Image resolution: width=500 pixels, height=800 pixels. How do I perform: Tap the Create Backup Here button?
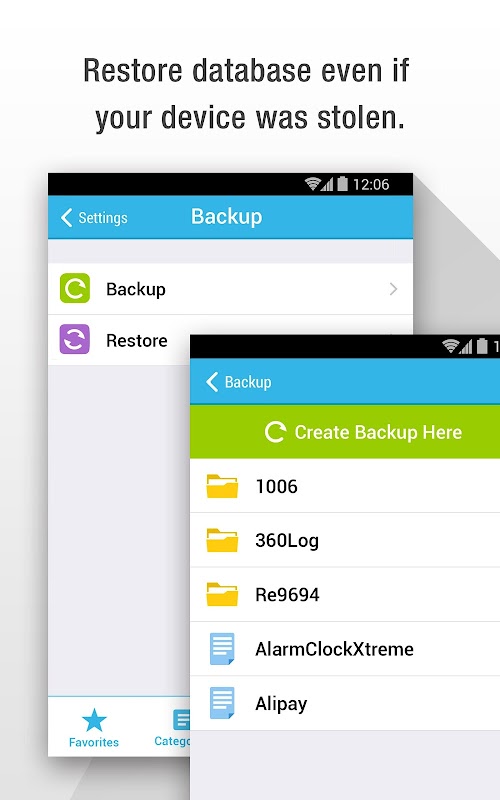345,432
